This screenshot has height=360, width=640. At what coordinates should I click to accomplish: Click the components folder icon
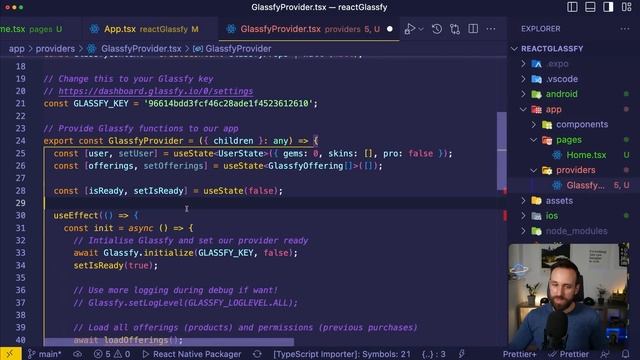[547, 124]
